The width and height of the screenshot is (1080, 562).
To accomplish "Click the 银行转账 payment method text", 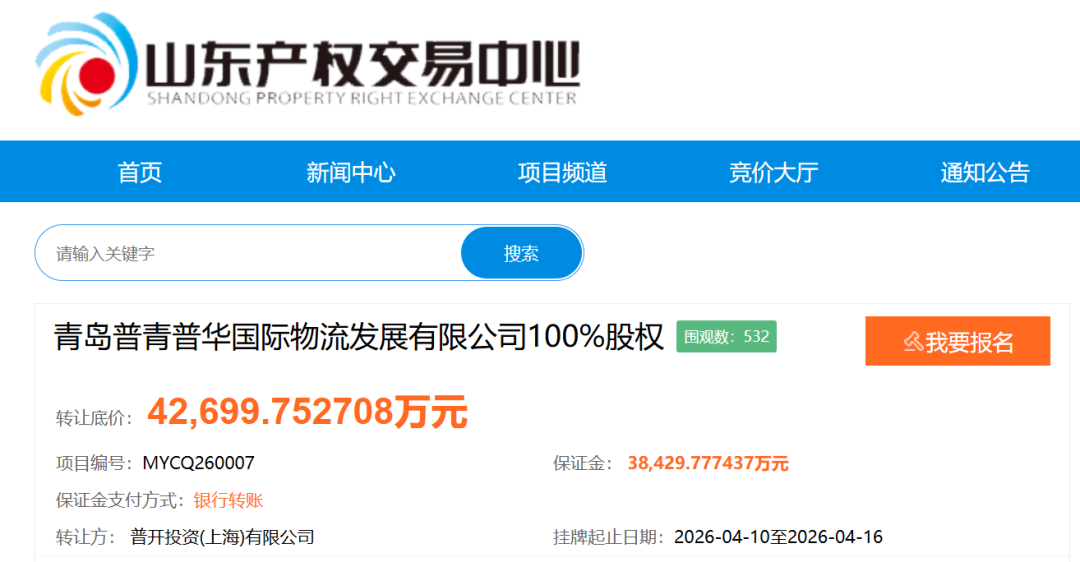I will 228,500.
